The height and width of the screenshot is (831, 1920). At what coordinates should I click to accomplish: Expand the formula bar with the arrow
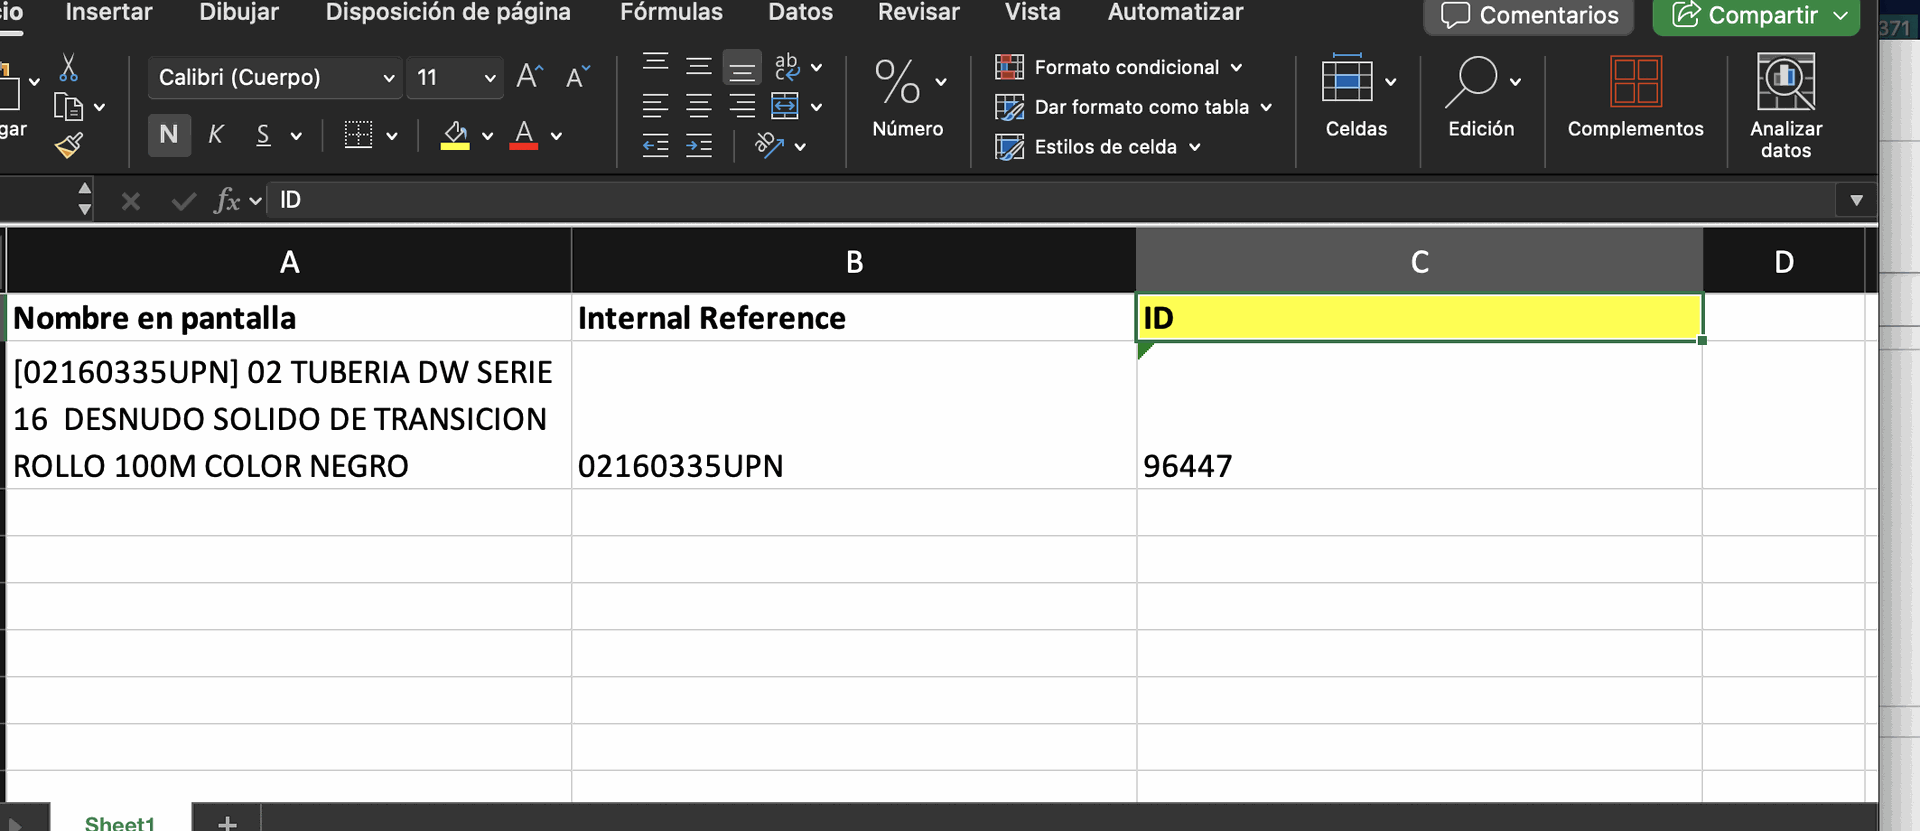pyautogui.click(x=1856, y=200)
